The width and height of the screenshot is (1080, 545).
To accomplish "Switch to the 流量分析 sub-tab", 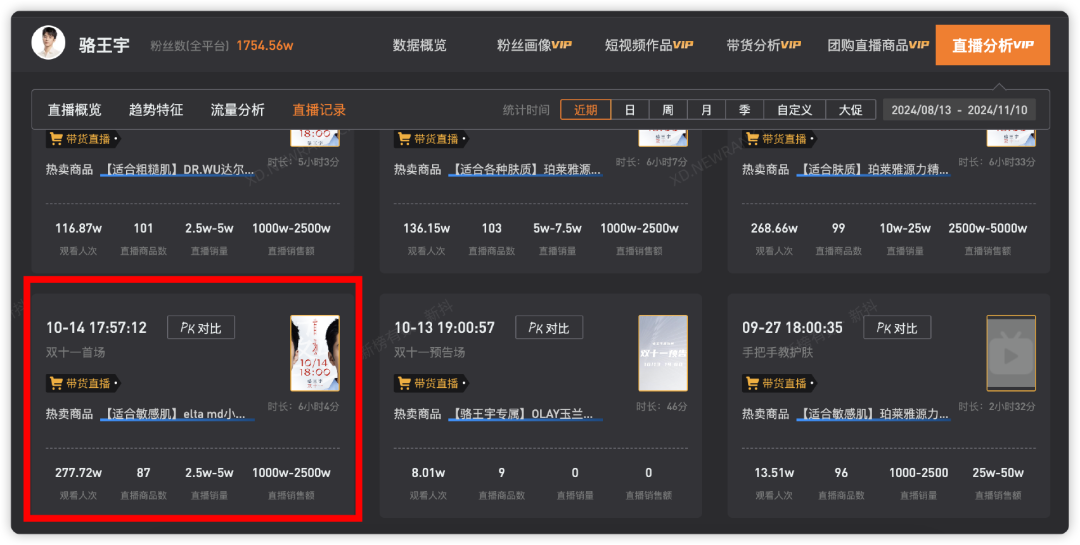I will click(x=237, y=110).
